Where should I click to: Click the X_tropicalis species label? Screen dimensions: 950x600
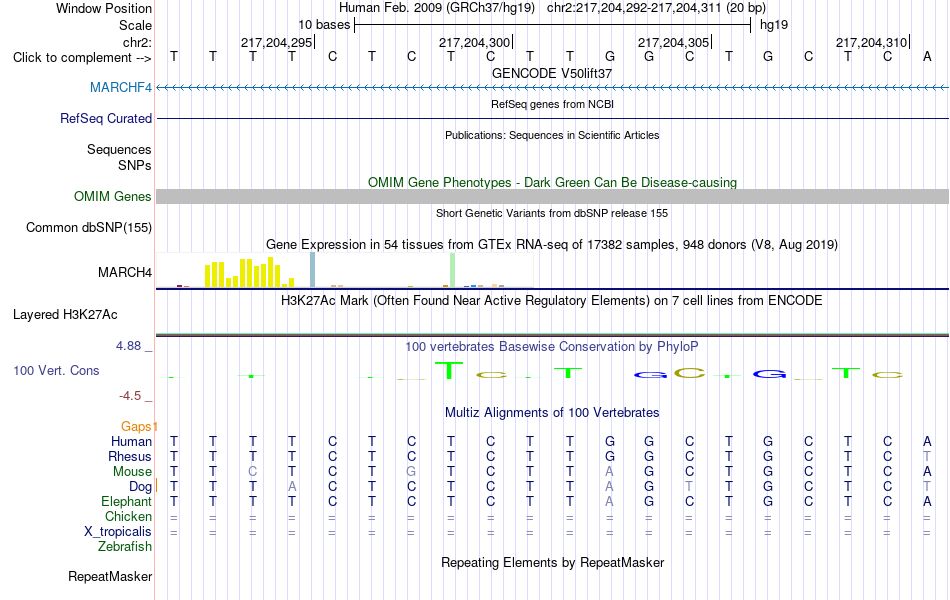click(118, 532)
